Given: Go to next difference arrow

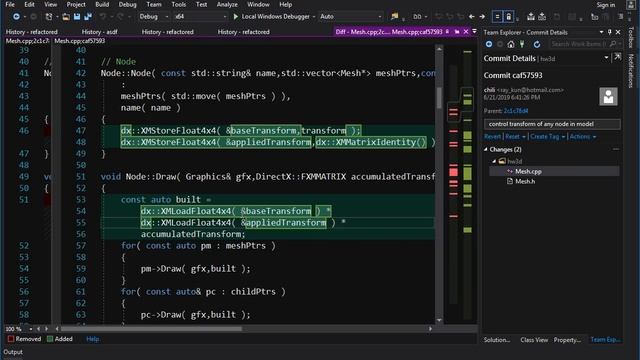Looking at the screenshot, I should tap(482, 17).
